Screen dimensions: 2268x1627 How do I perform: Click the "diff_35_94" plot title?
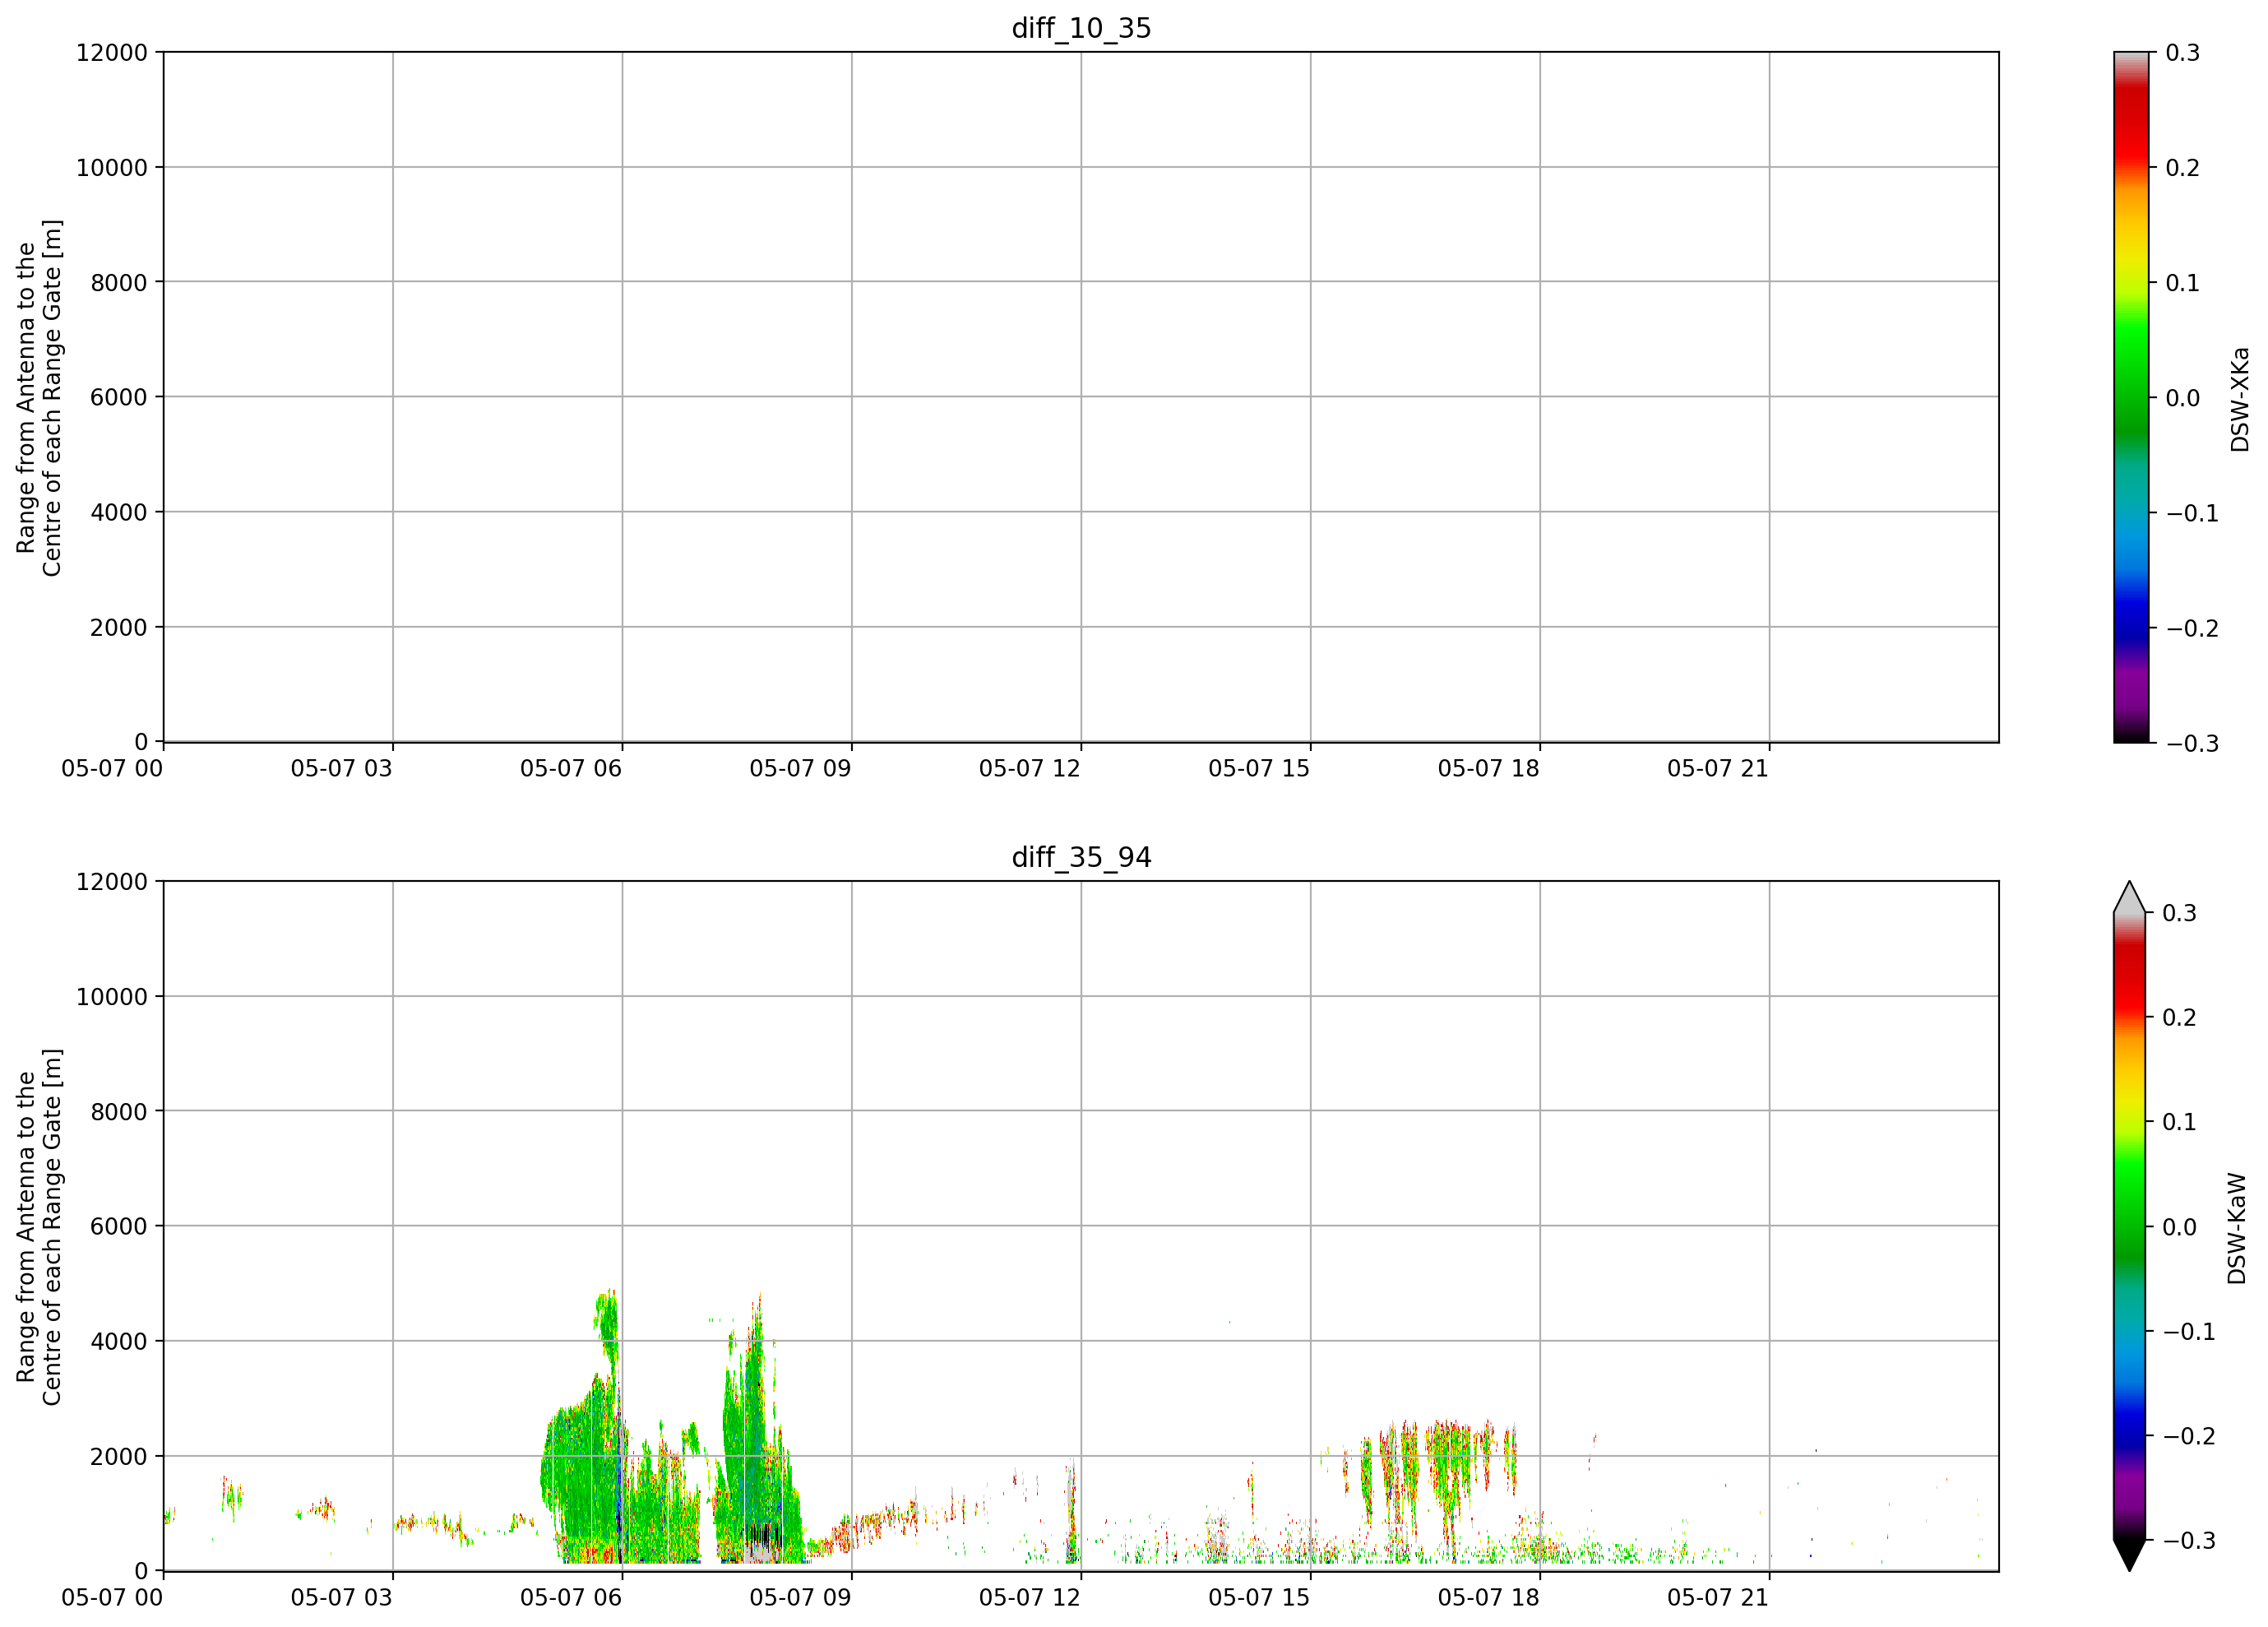[x=1081, y=857]
